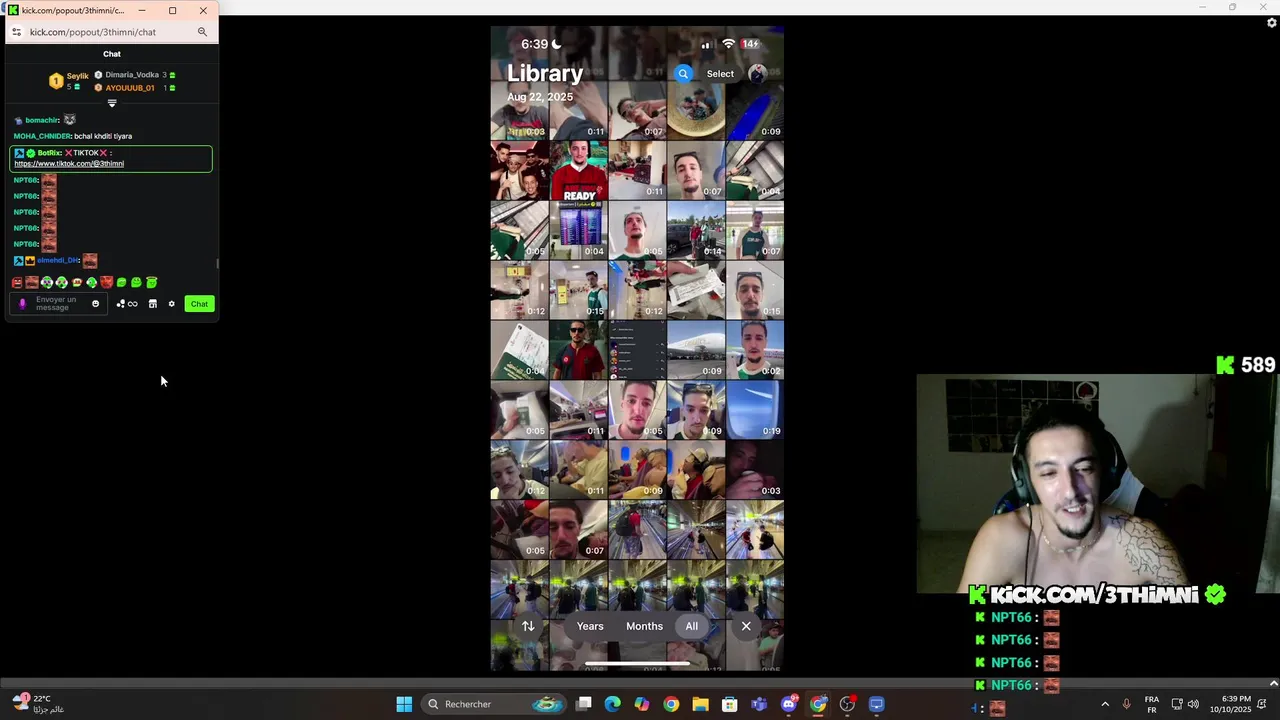The image size is (1280, 720).
Task: Tap the Select button in photo library
Action: pyautogui.click(x=720, y=73)
